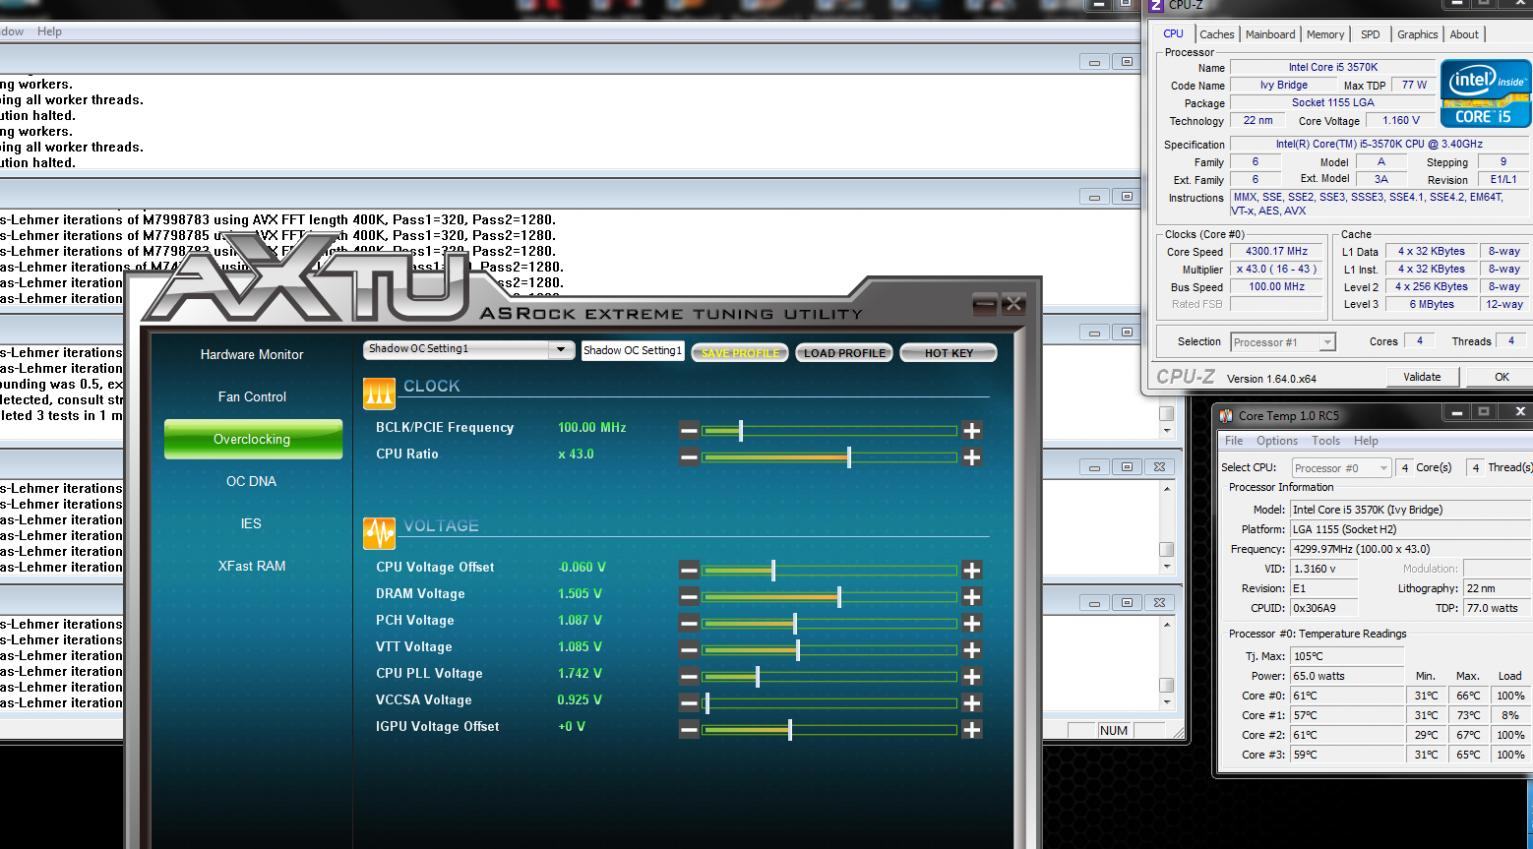The image size is (1533, 849).
Task: Decrease CPU Ratio with minus button
Action: tap(689, 458)
